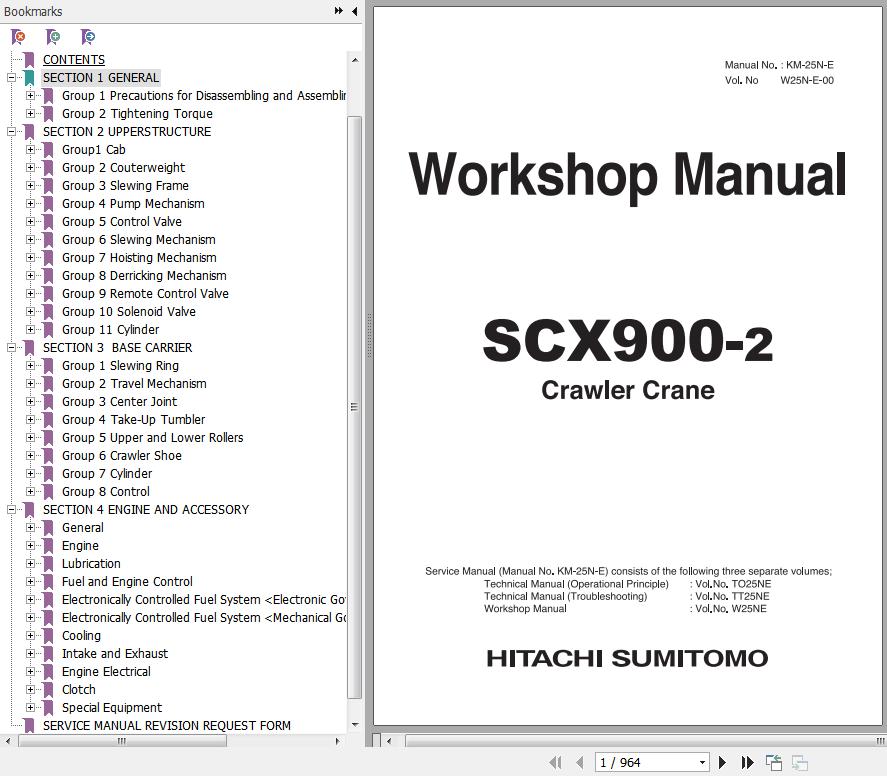Jump to the last page

coord(747,762)
